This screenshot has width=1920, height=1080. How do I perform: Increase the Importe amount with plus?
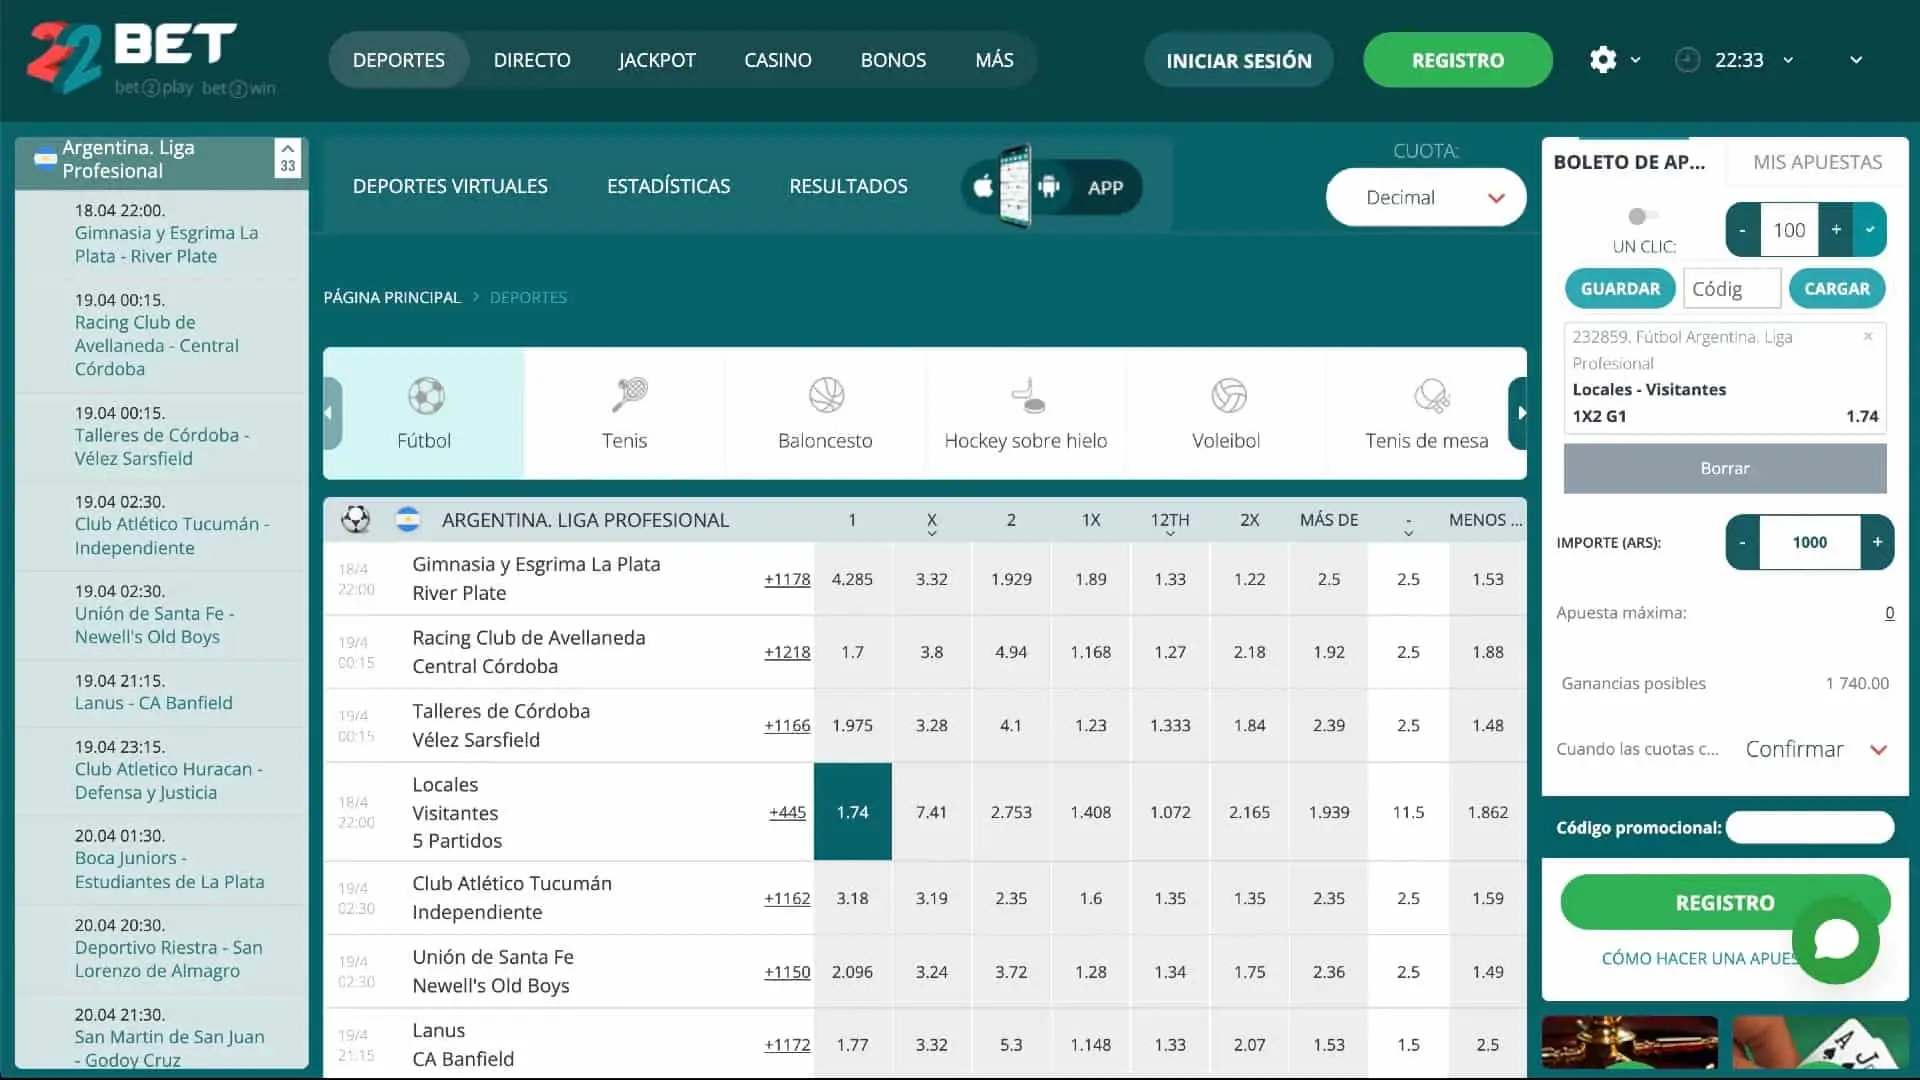pyautogui.click(x=1877, y=542)
